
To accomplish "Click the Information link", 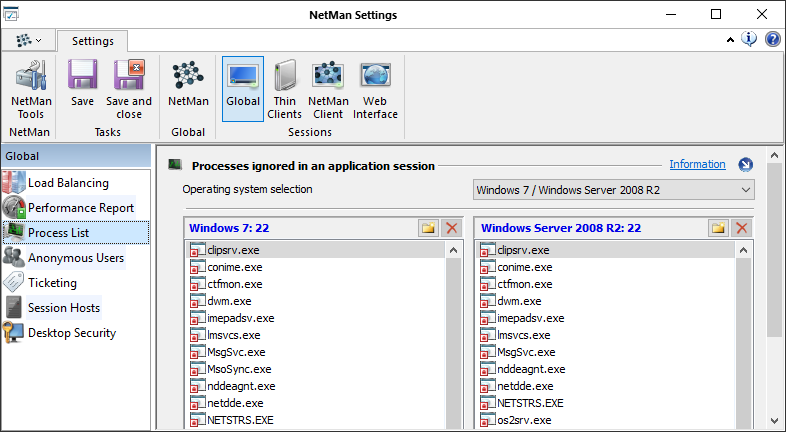I will click(x=697, y=165).
